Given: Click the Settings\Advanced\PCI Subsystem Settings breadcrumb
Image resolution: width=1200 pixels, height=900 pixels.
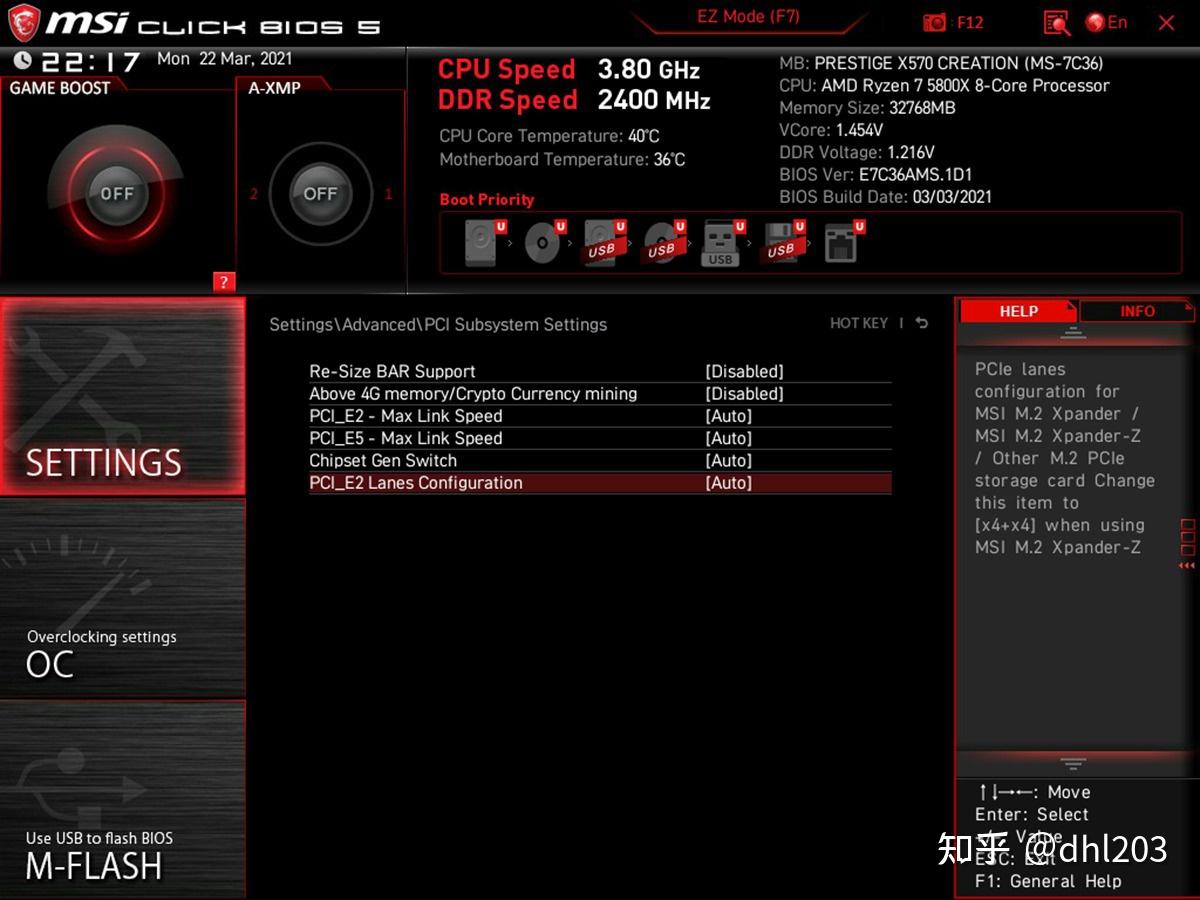Looking at the screenshot, I should point(438,324).
